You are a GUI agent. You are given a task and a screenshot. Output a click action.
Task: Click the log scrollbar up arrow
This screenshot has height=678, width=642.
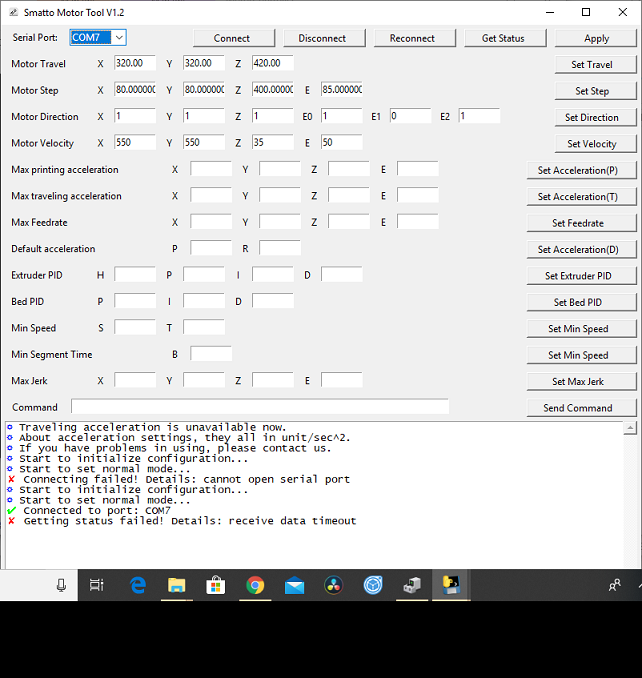pyautogui.click(x=630, y=428)
